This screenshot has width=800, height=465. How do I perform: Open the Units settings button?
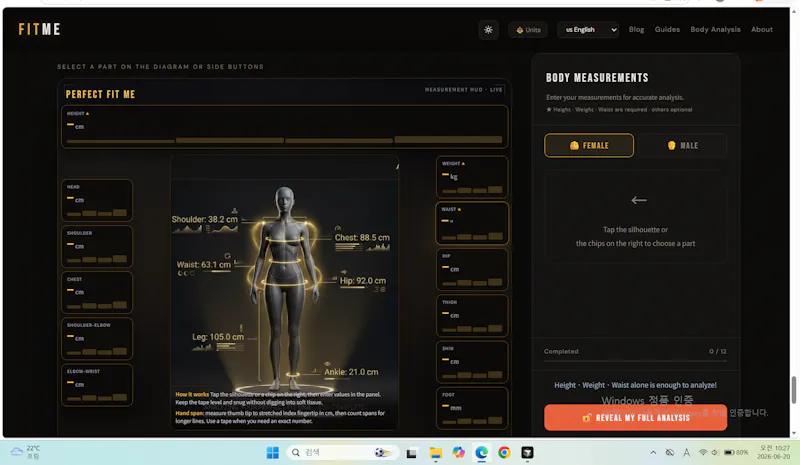(528, 30)
